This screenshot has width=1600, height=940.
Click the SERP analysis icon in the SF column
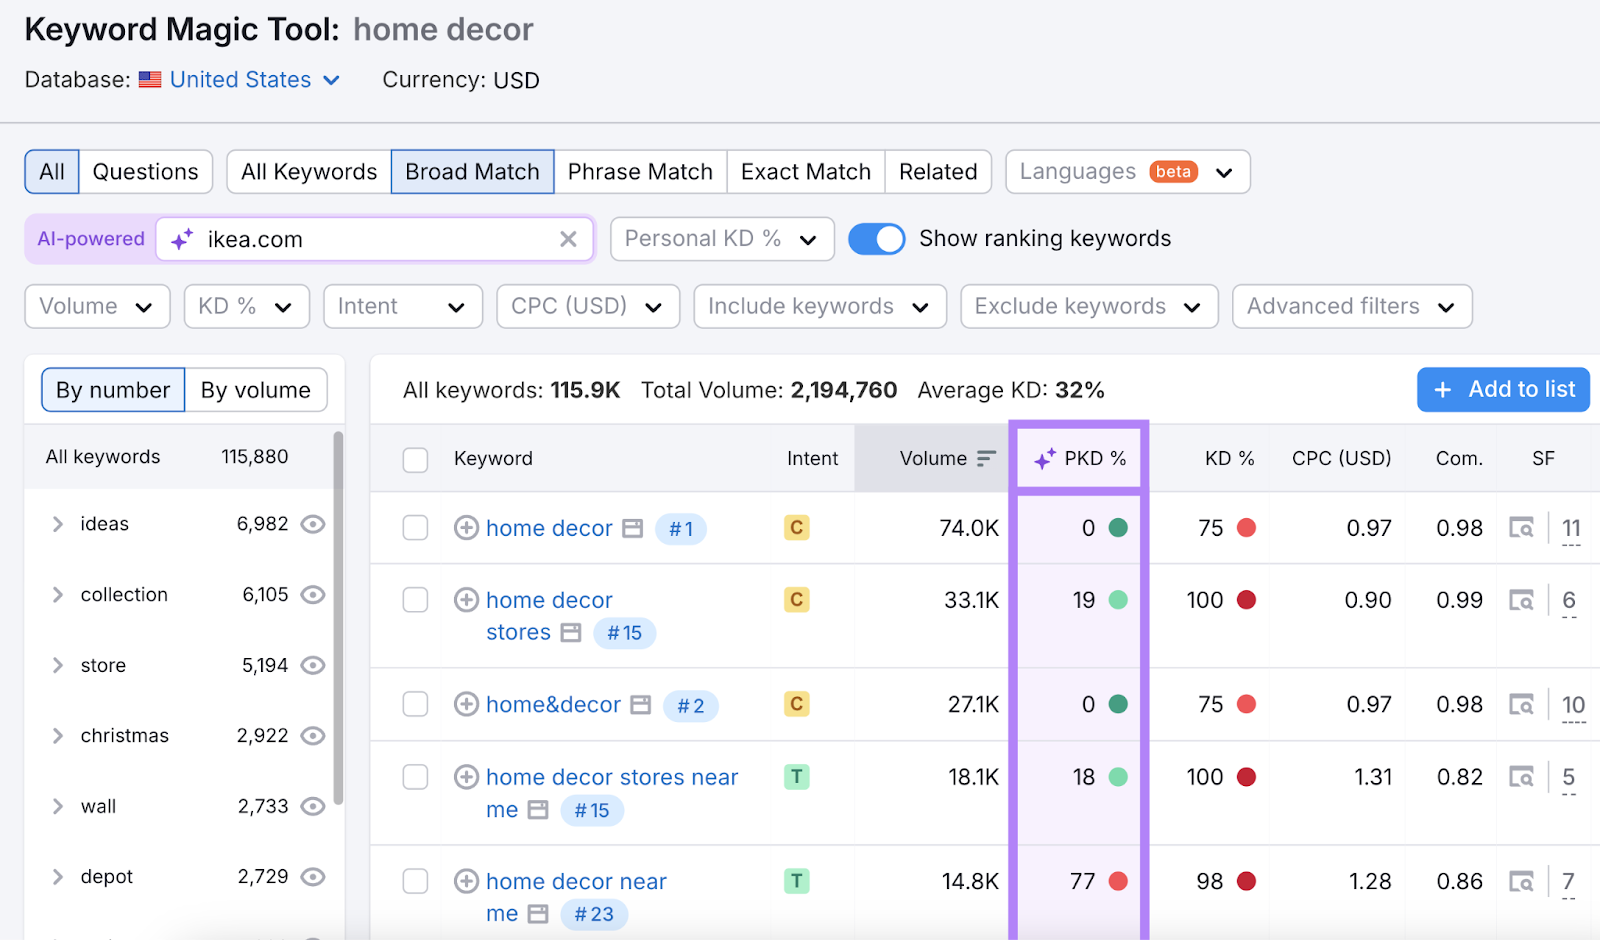pyautogui.click(x=1521, y=528)
